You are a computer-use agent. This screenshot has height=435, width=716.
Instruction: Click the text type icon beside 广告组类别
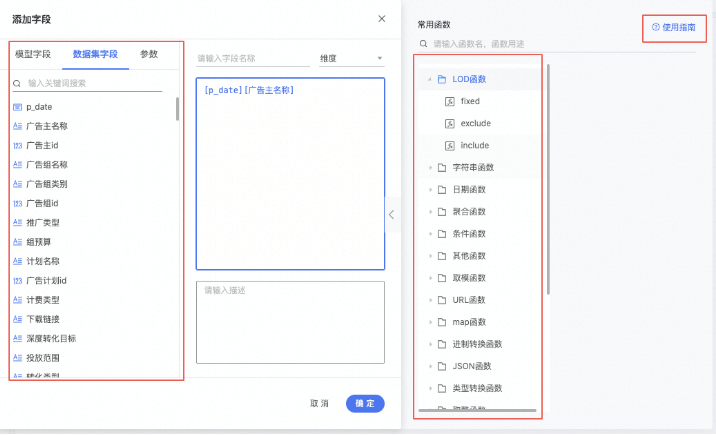click(17, 184)
